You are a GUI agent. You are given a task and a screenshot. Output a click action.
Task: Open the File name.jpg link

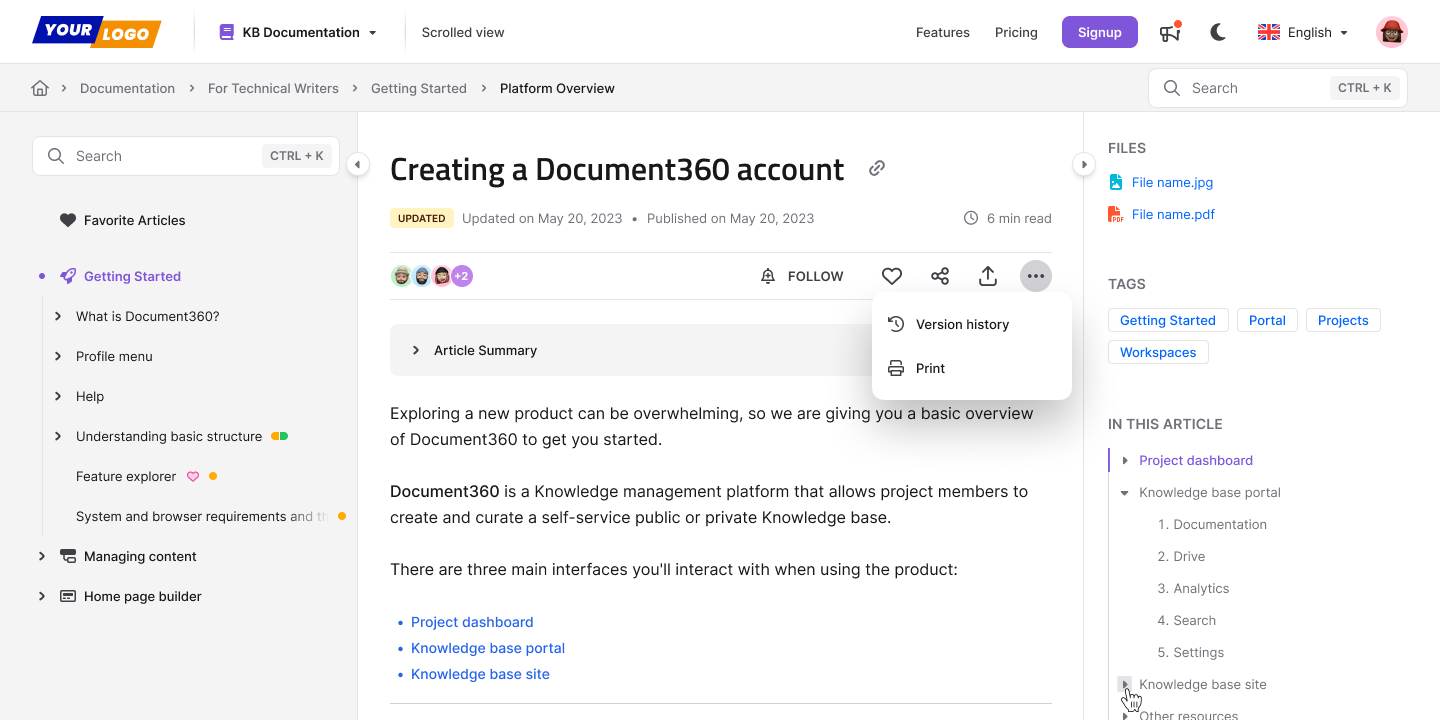click(x=1172, y=182)
